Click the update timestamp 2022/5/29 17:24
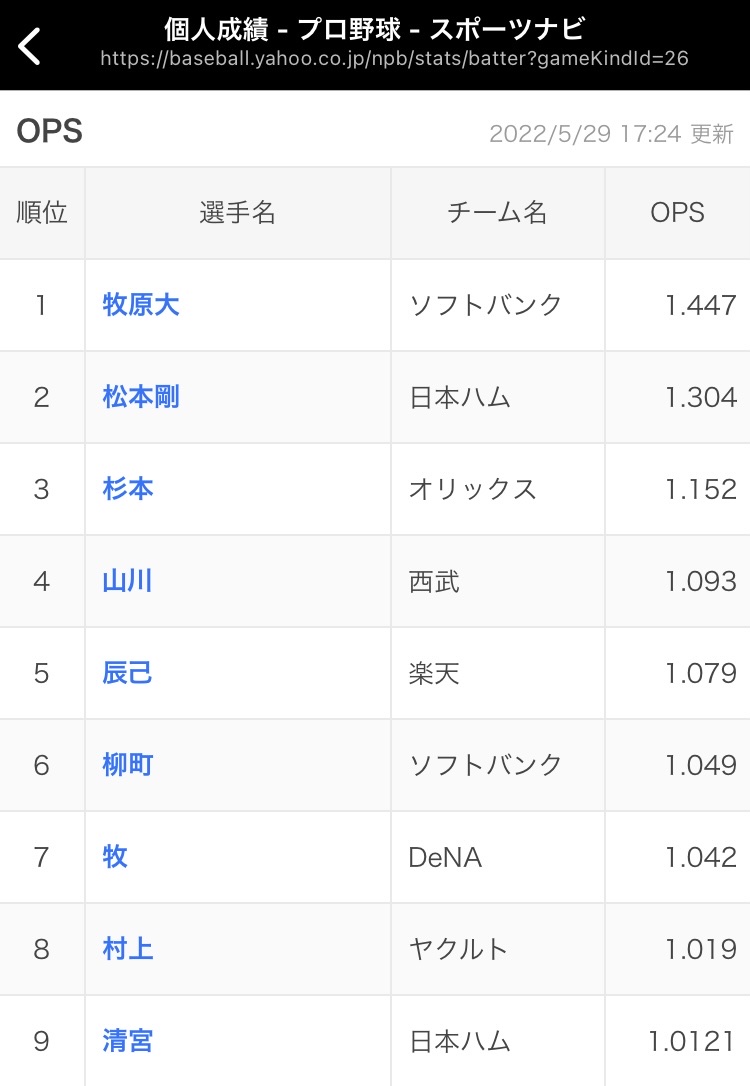 585,134
